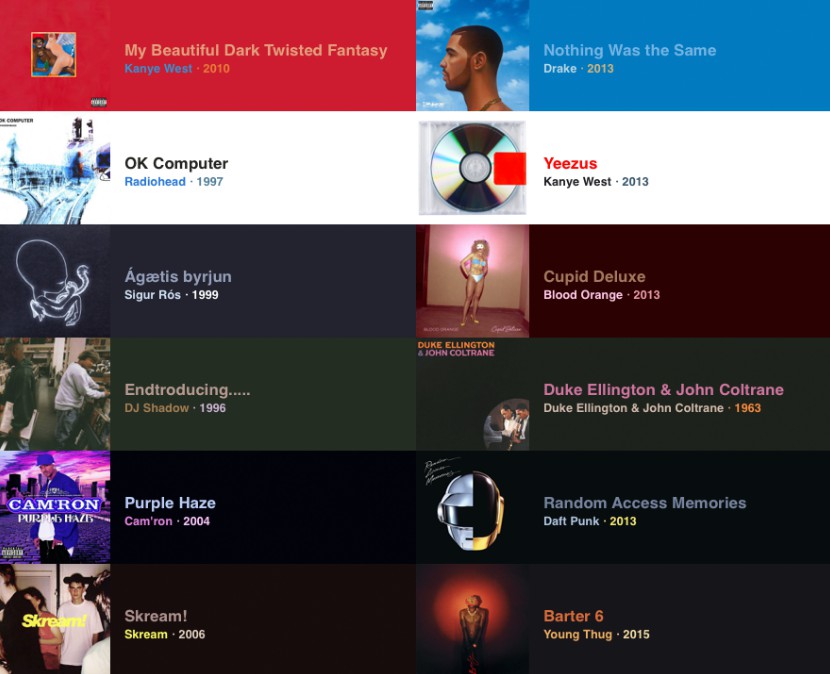Screen dimensions: 830x674
Task: Open the Endtroducing..... album artwork
Action: (x=55, y=394)
